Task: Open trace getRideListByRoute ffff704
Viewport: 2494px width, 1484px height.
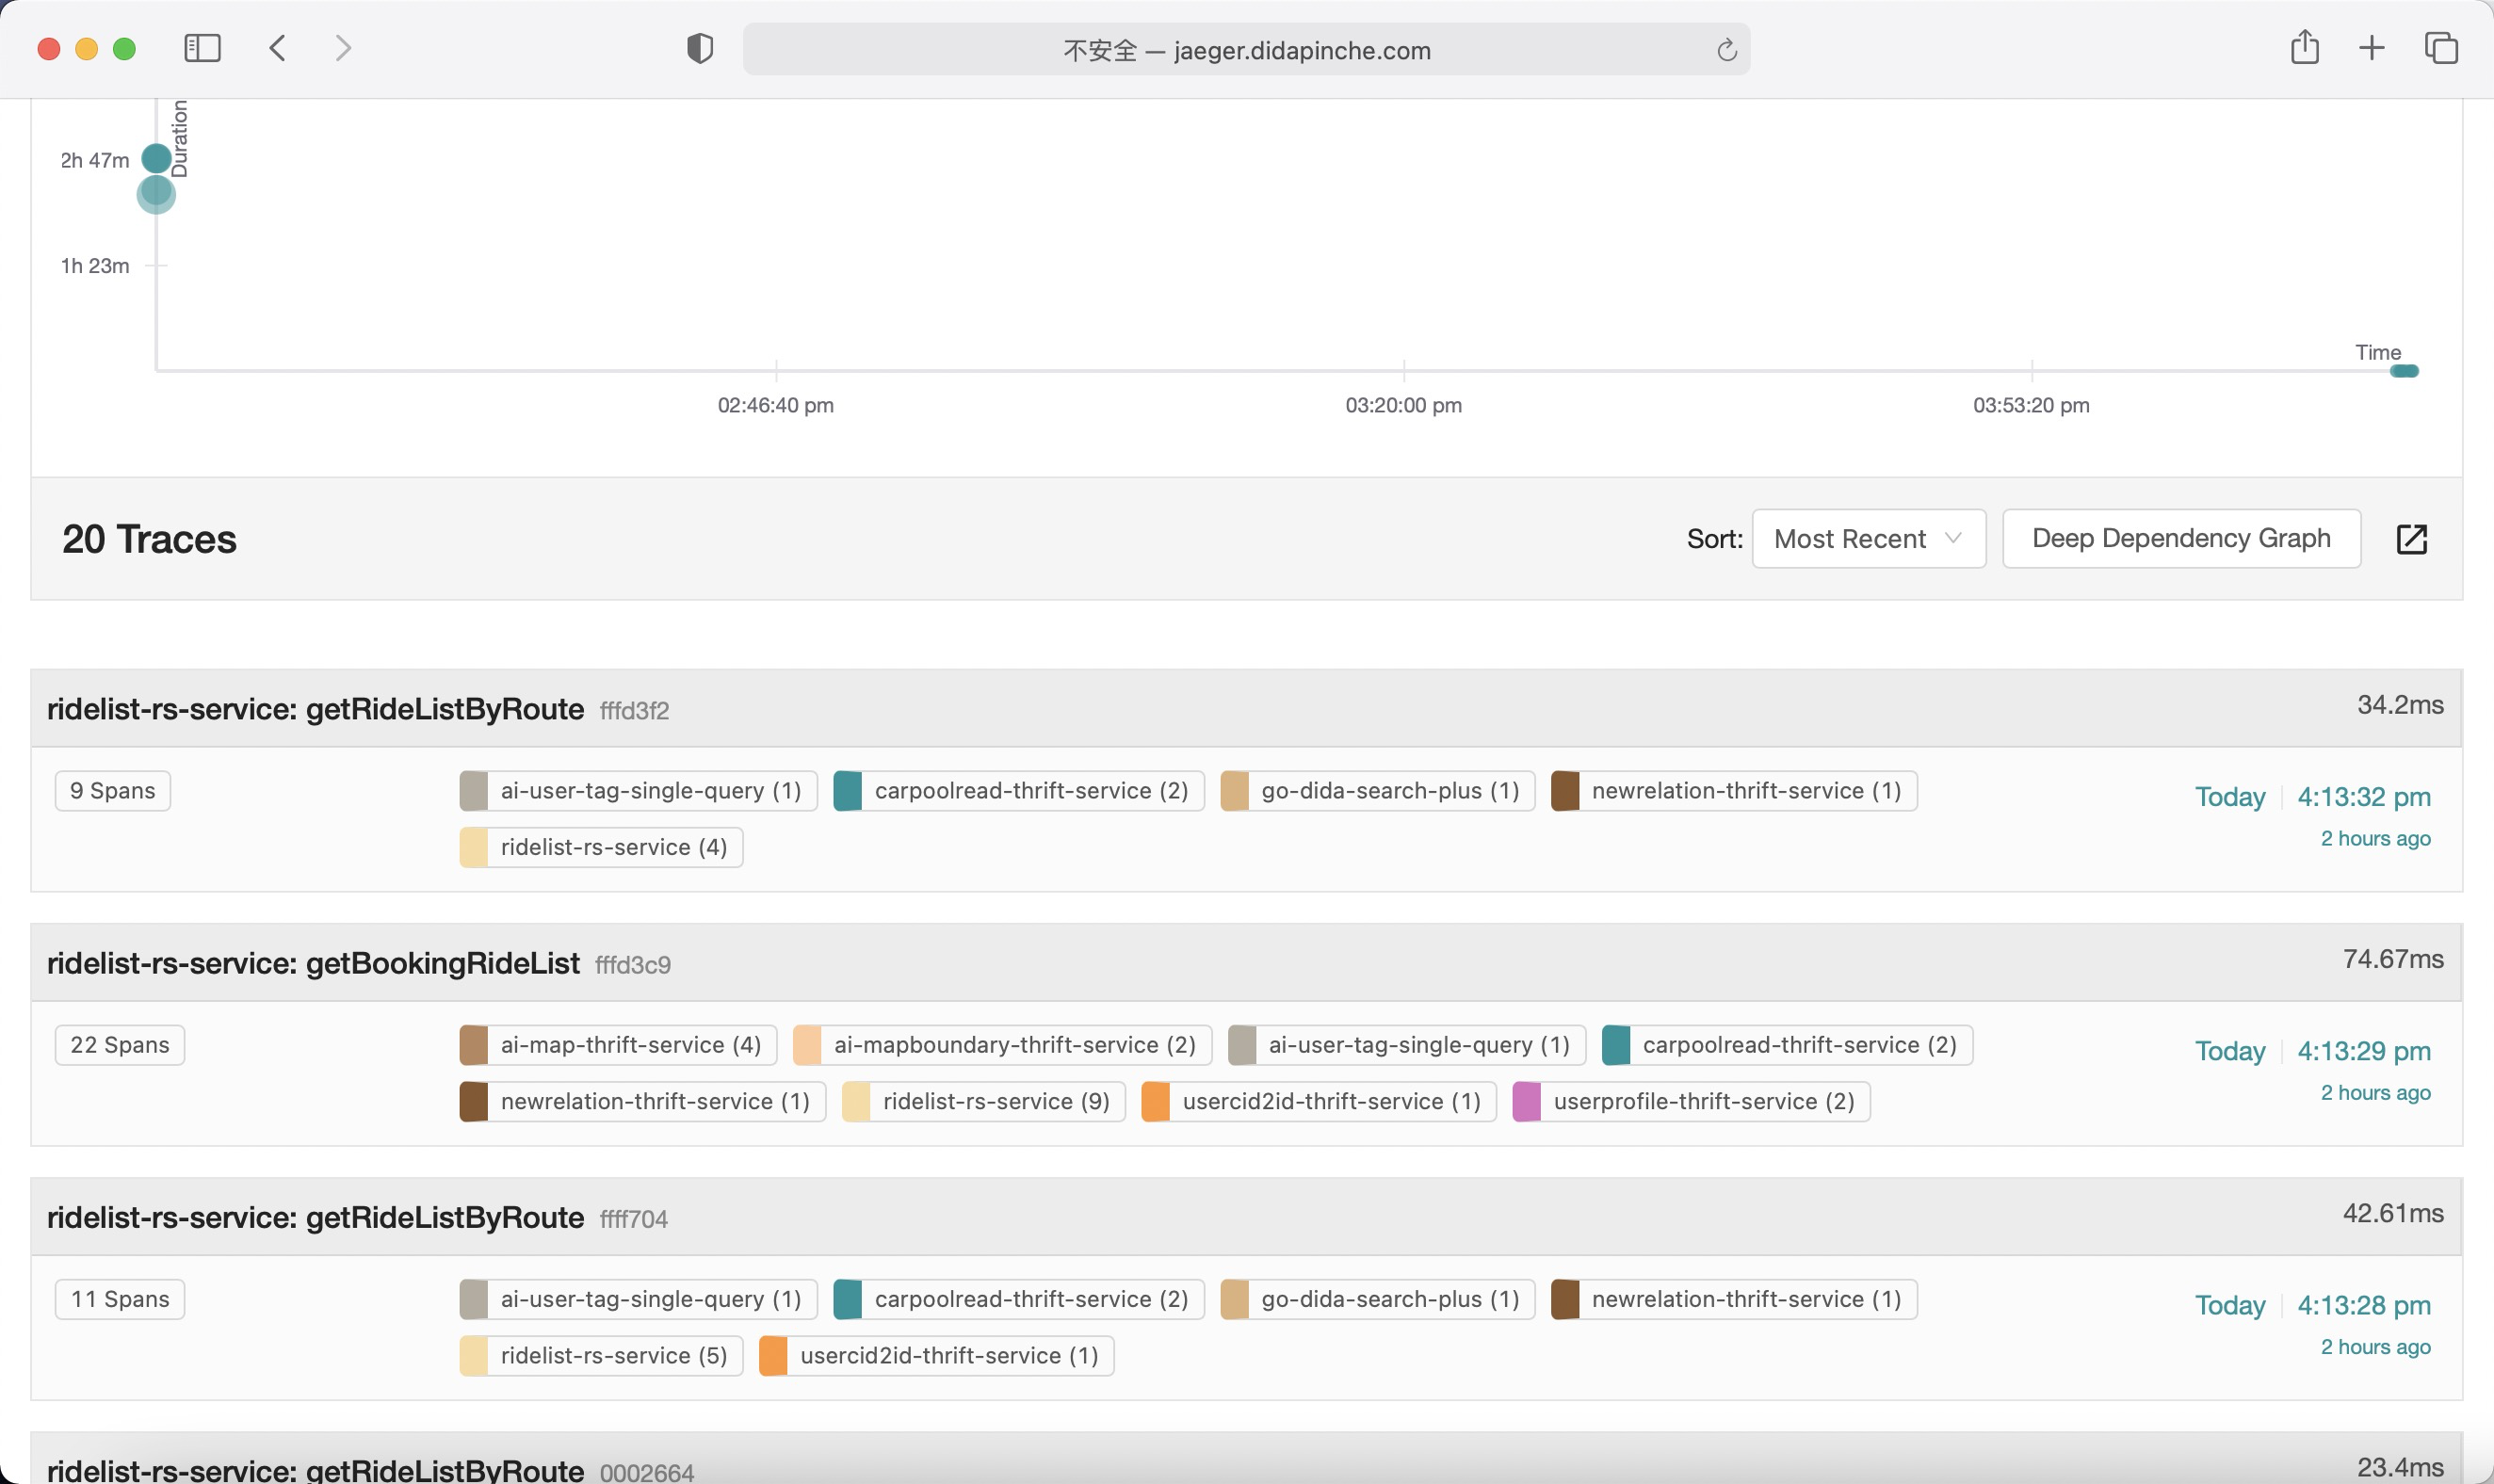Action: (x=316, y=1217)
